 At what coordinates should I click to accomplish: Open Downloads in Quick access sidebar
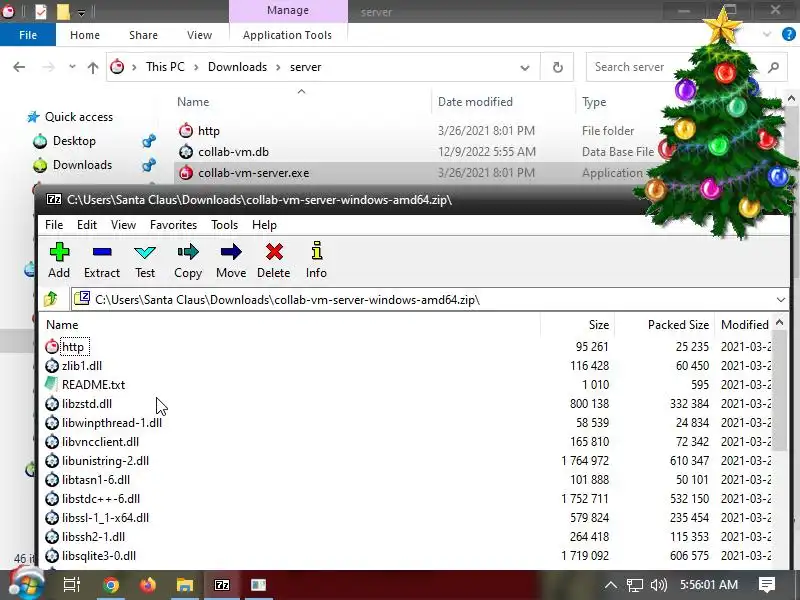click(82, 165)
